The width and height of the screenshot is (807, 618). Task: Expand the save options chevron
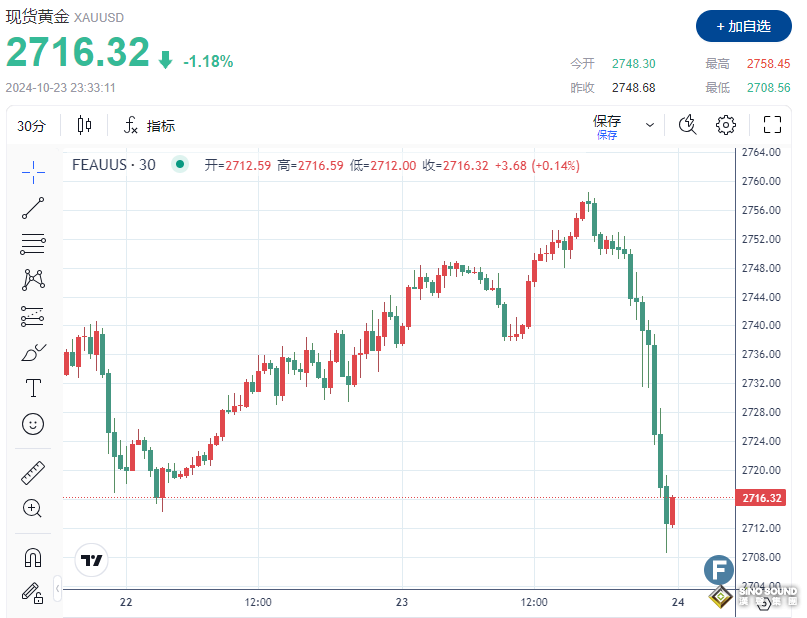648,124
